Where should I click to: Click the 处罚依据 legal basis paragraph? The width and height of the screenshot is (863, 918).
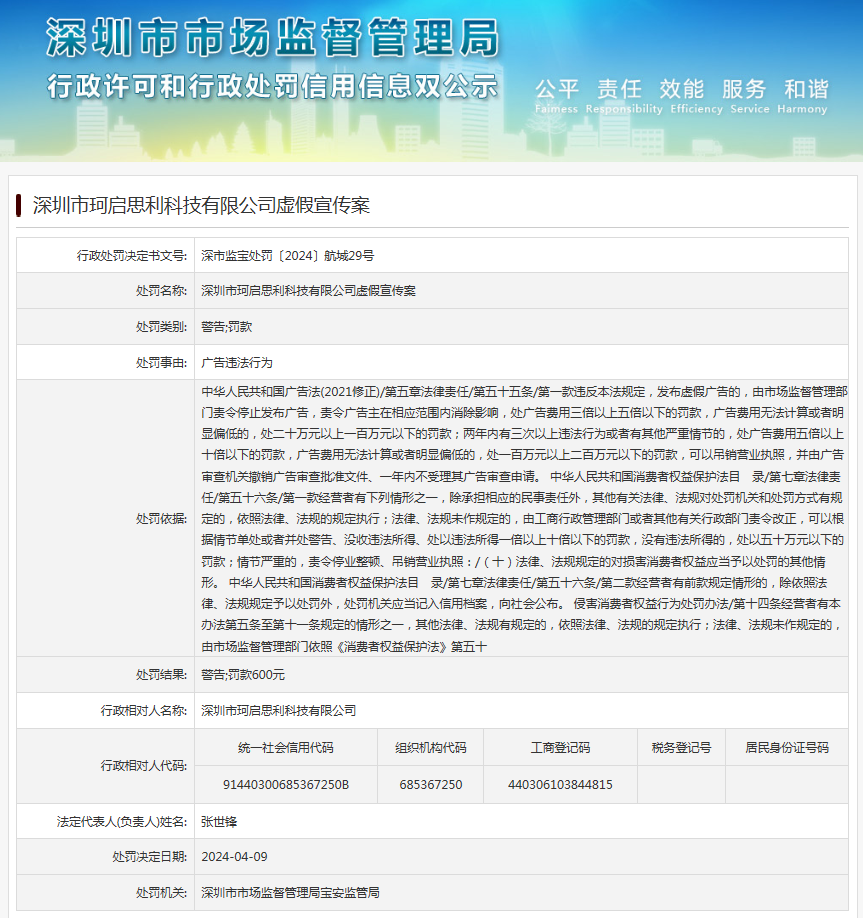pyautogui.click(x=523, y=518)
